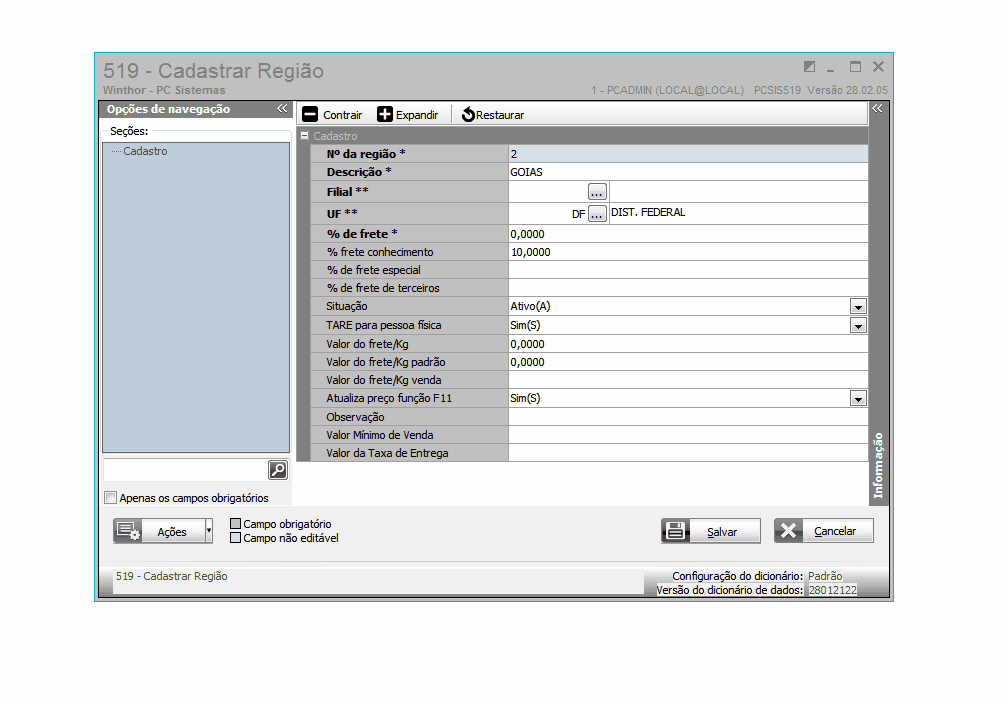Toggle Apenas os campos obrigatórios checkbox
The height and width of the screenshot is (705, 1008).
click(111, 497)
